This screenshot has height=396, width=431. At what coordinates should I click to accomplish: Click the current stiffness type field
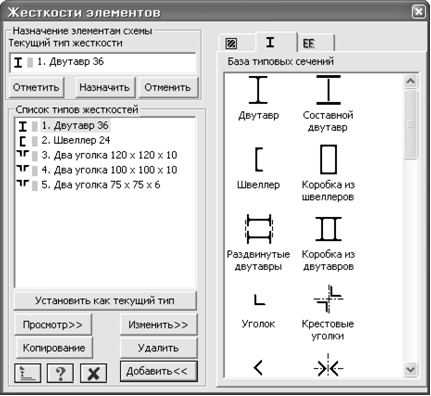[102, 62]
